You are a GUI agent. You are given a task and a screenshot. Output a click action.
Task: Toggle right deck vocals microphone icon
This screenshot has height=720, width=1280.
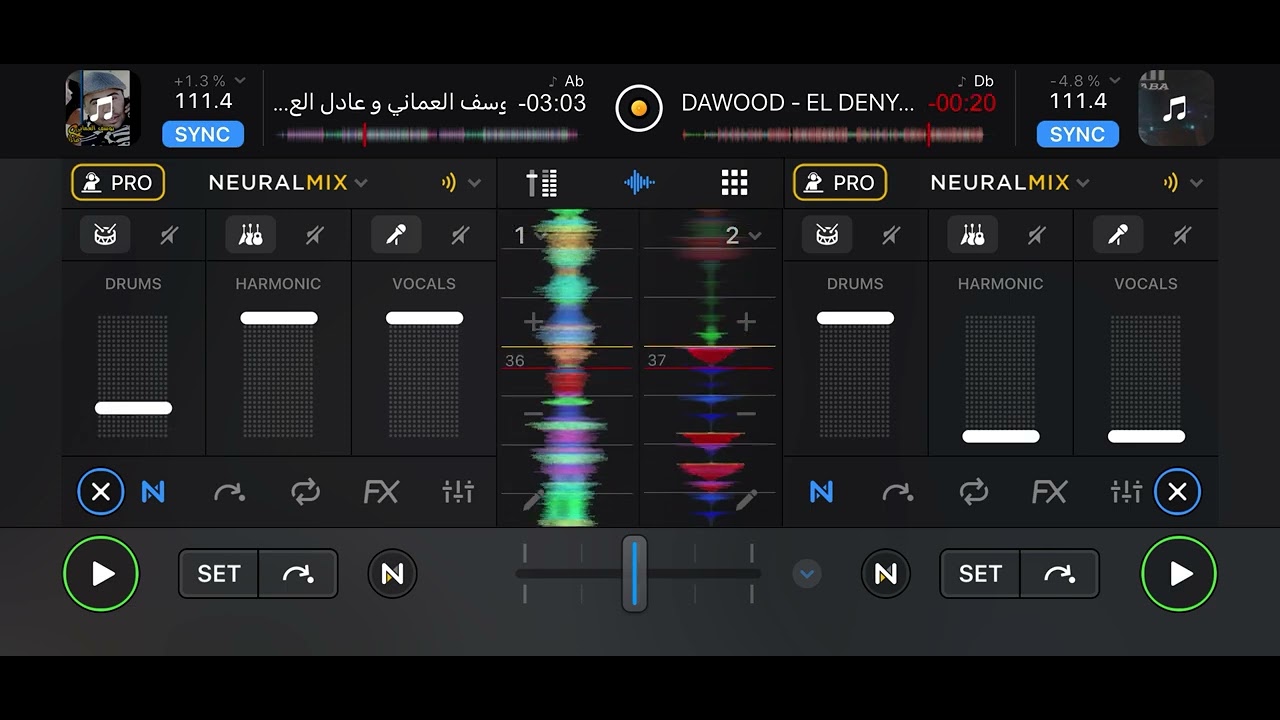coord(1118,235)
